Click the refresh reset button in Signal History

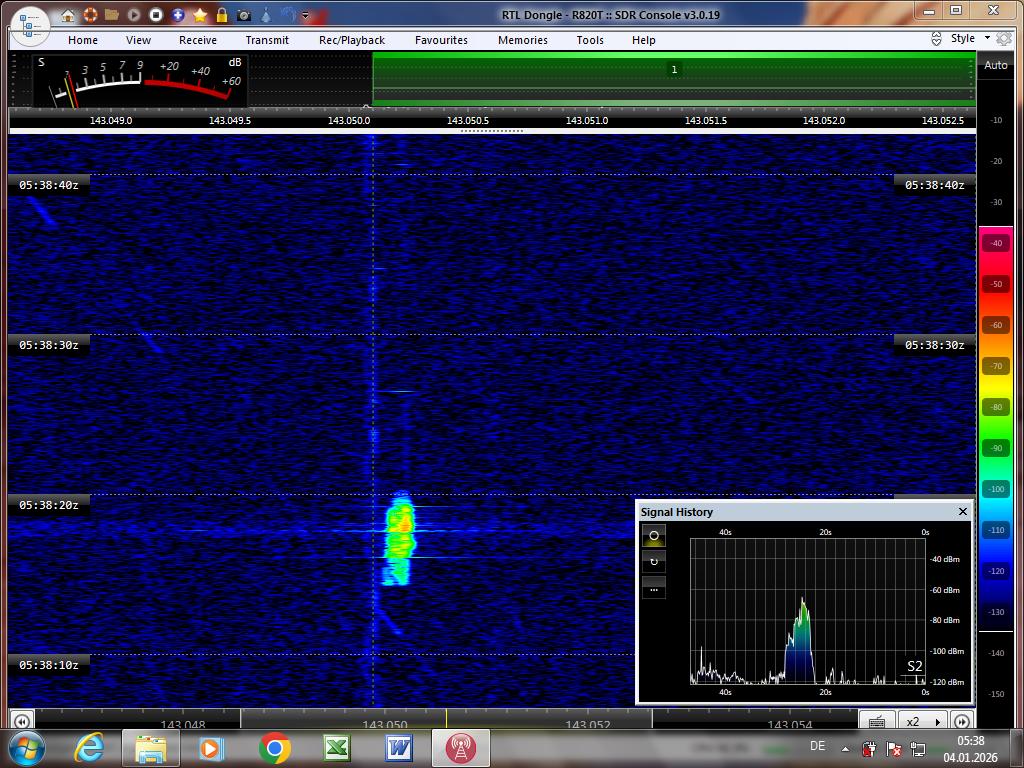(x=654, y=562)
